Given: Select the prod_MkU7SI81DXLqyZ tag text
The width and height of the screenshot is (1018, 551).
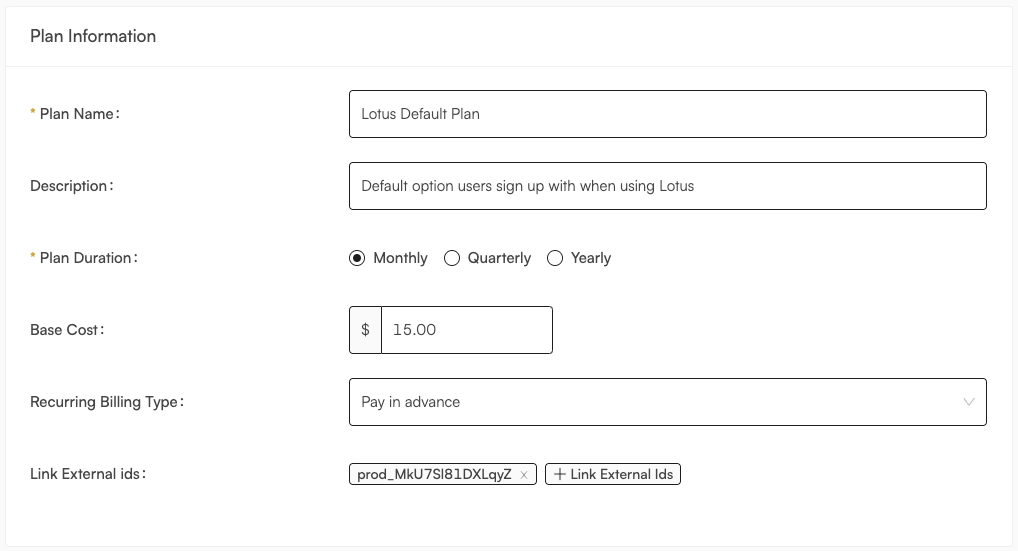Looking at the screenshot, I should (434, 474).
